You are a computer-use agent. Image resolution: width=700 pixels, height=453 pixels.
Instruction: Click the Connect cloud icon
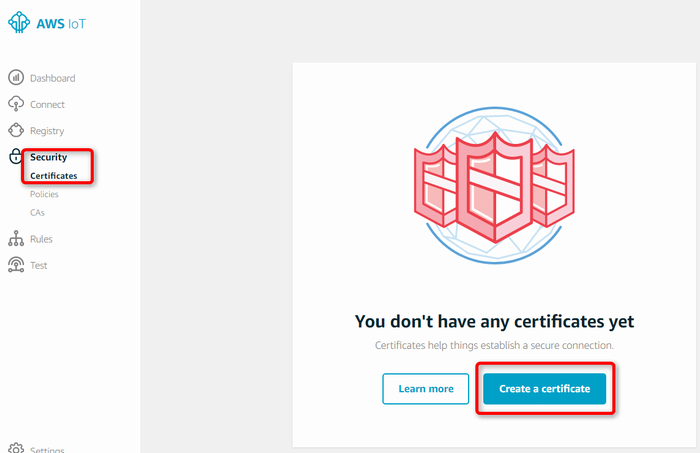click(x=16, y=104)
